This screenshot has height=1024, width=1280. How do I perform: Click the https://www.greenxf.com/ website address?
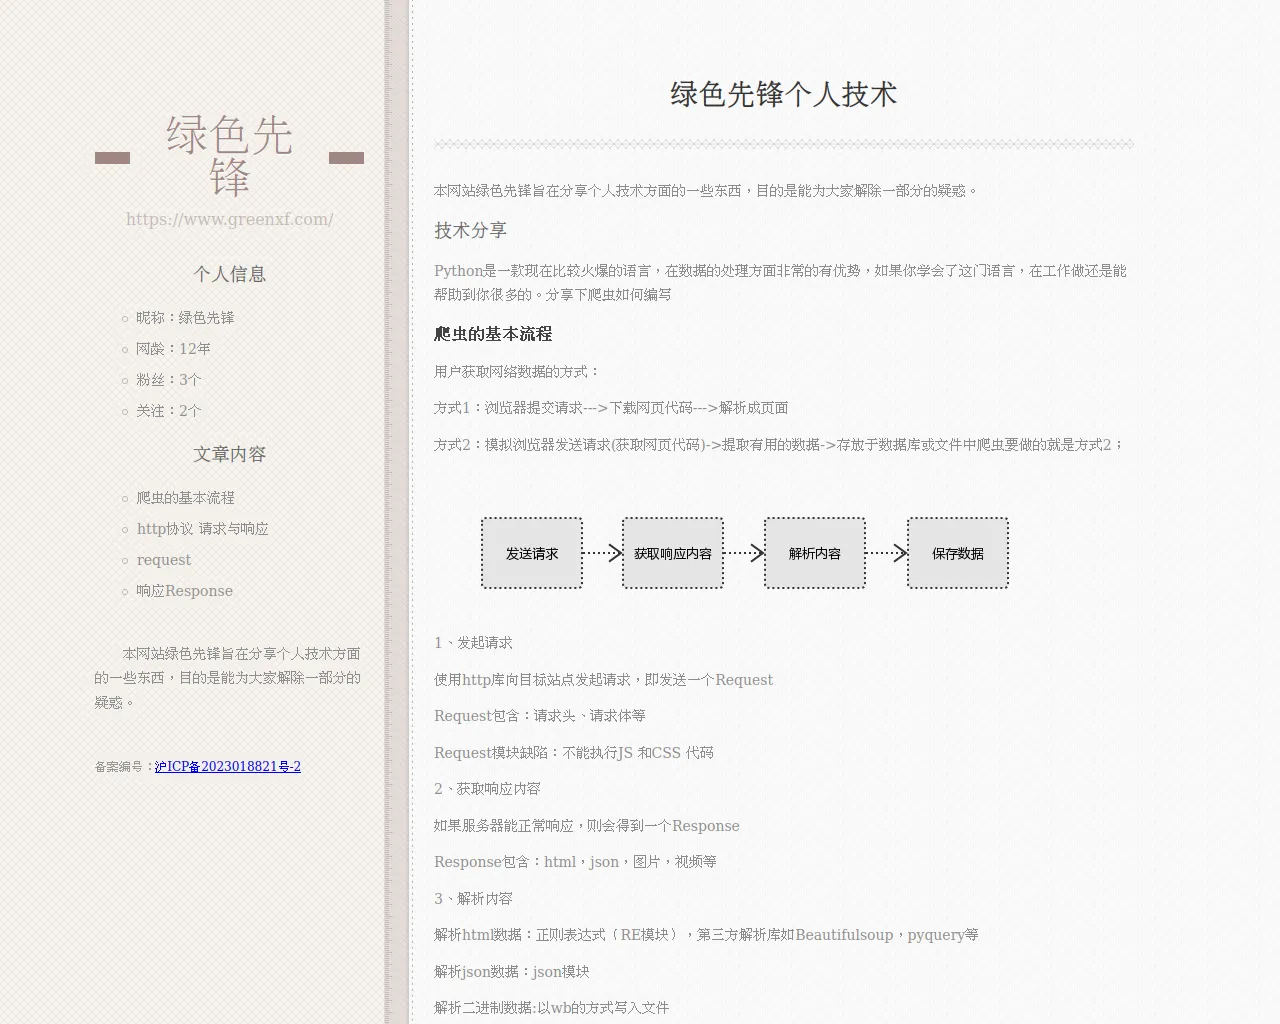click(x=229, y=219)
